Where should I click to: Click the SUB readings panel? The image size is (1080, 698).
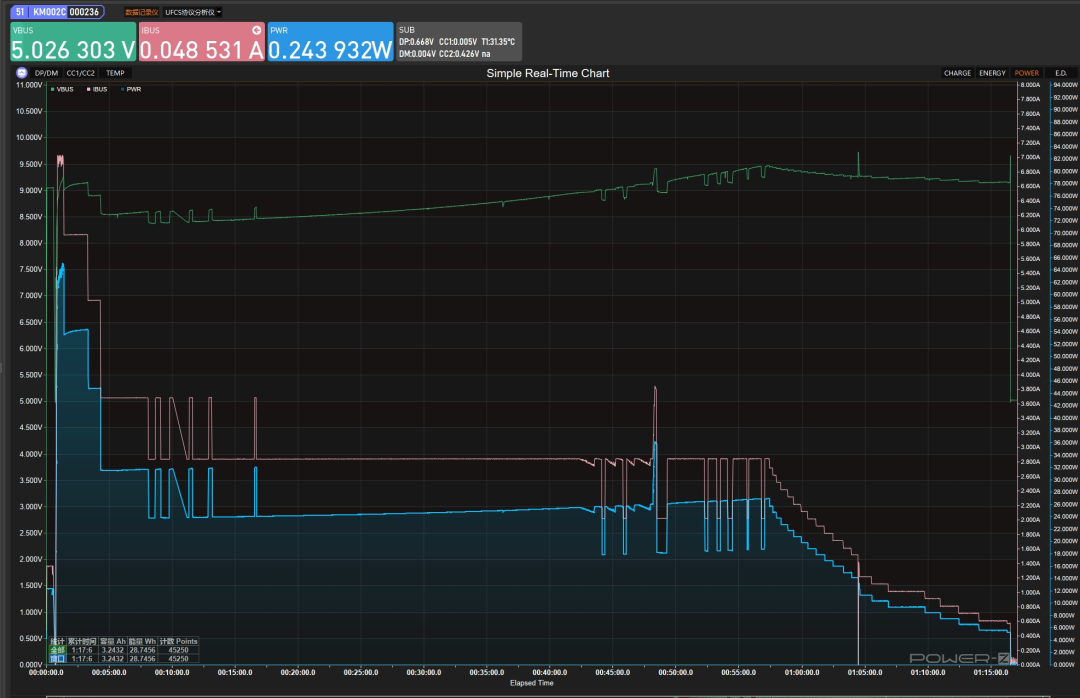tap(459, 42)
